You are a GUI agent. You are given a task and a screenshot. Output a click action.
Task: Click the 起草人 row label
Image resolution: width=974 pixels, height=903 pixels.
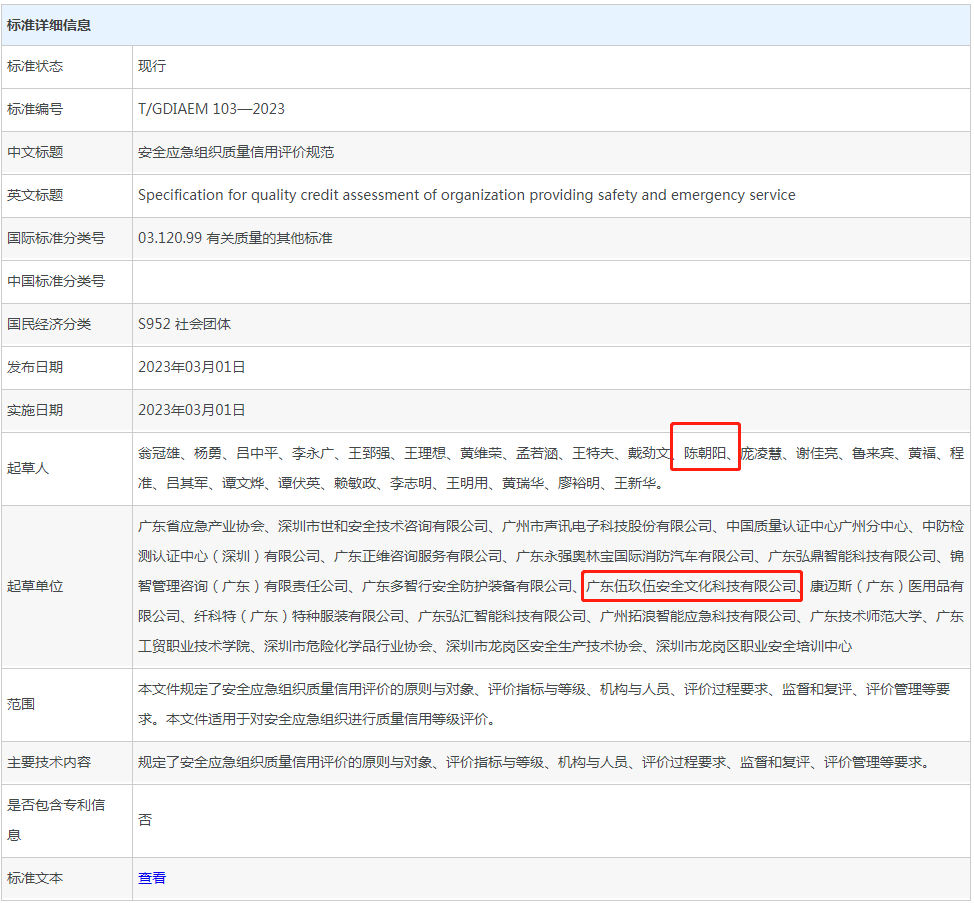pos(28,468)
